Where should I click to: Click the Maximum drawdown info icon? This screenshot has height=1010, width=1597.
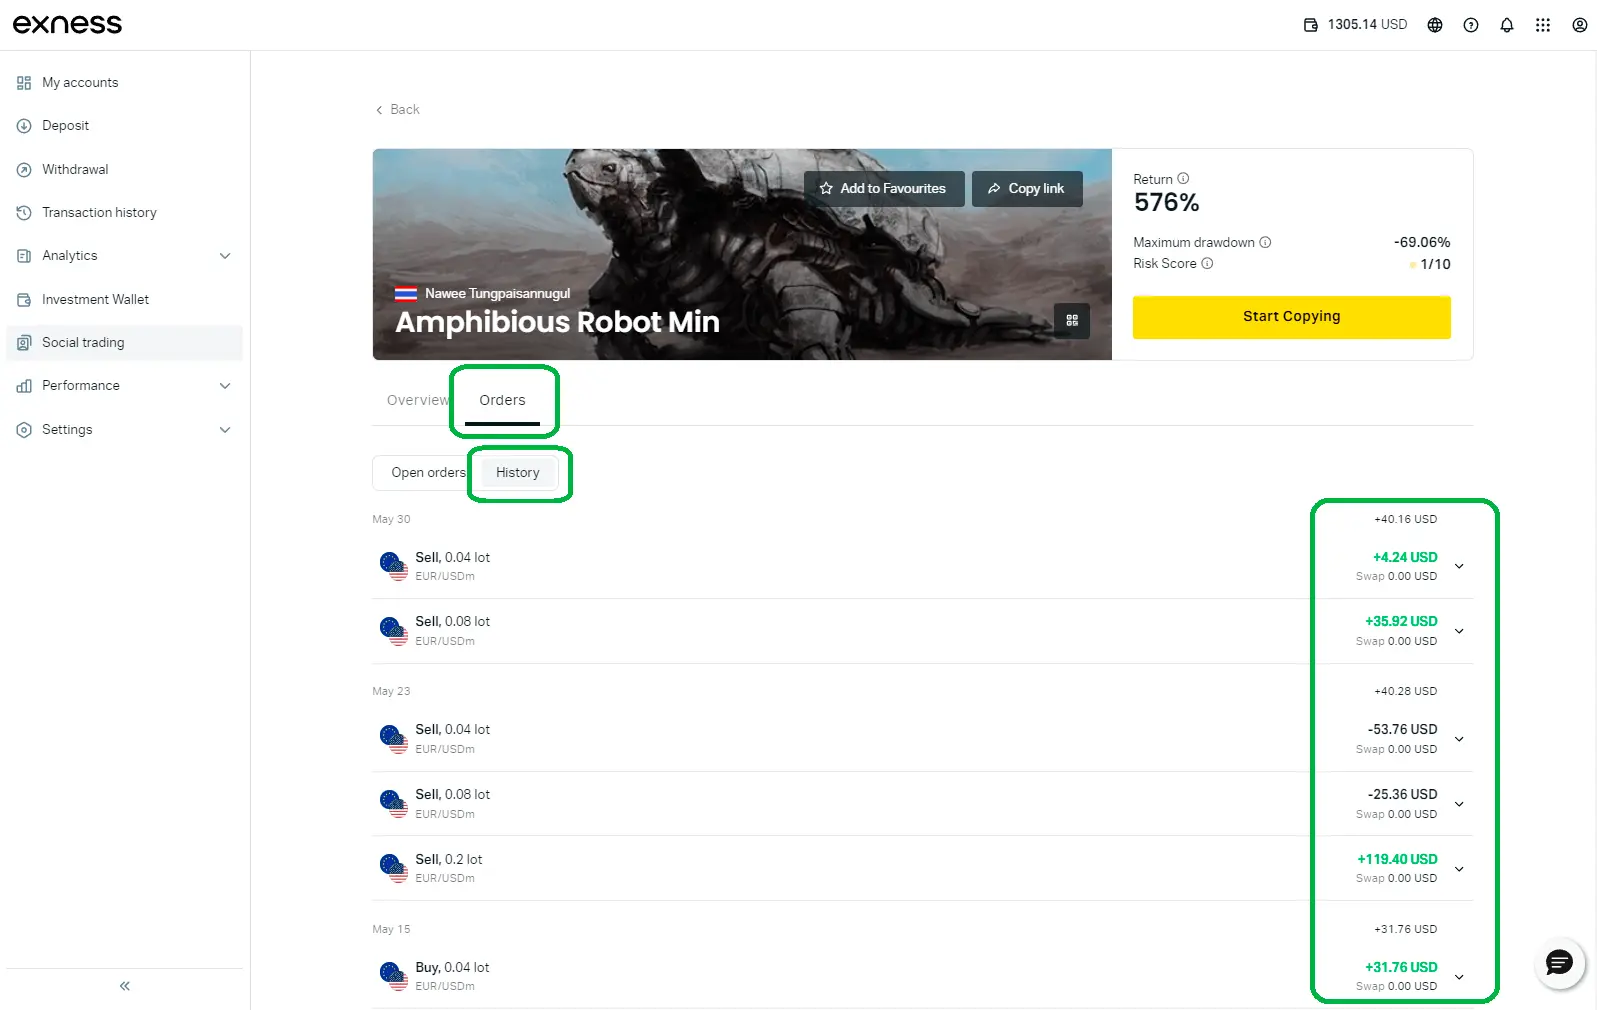click(x=1265, y=242)
